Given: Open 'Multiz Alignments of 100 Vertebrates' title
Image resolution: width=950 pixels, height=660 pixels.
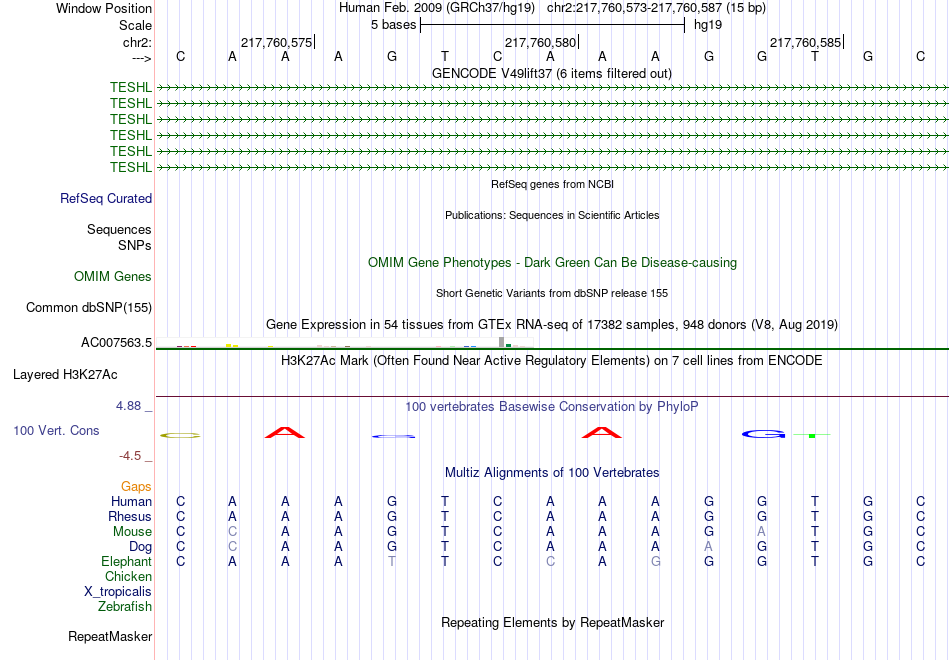Looking at the screenshot, I should click(552, 473).
